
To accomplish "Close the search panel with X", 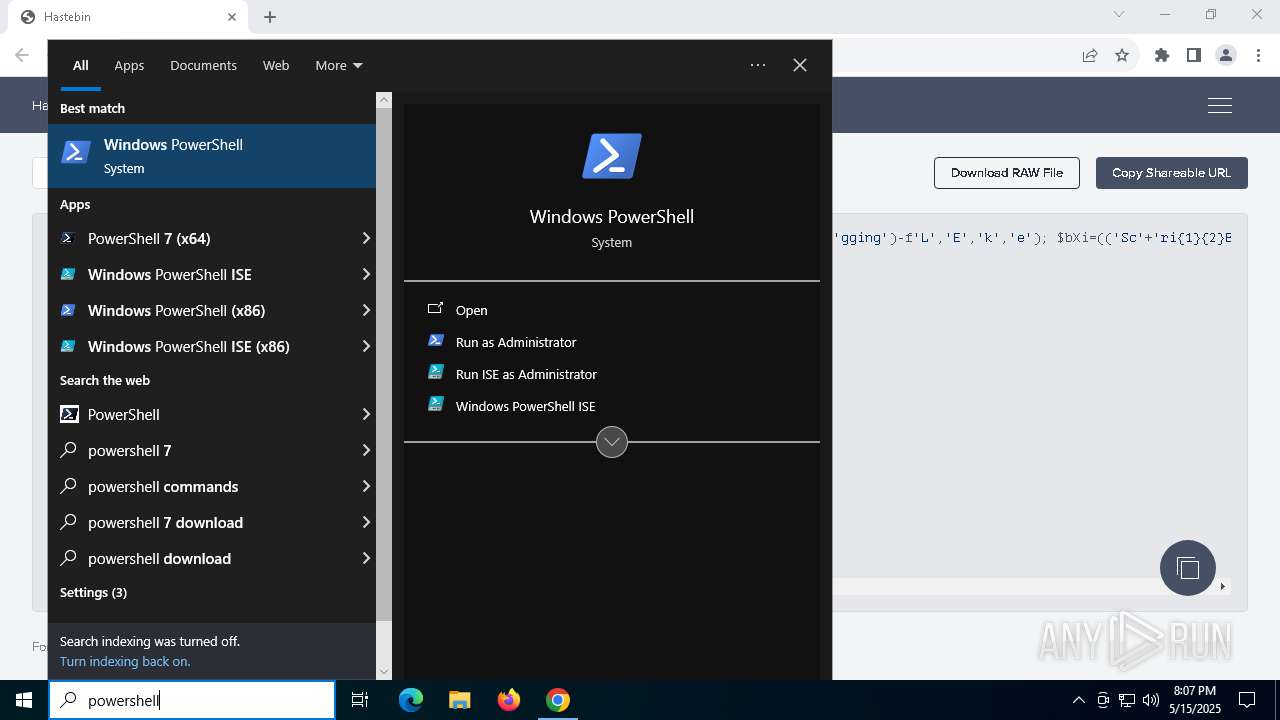I will click(800, 65).
